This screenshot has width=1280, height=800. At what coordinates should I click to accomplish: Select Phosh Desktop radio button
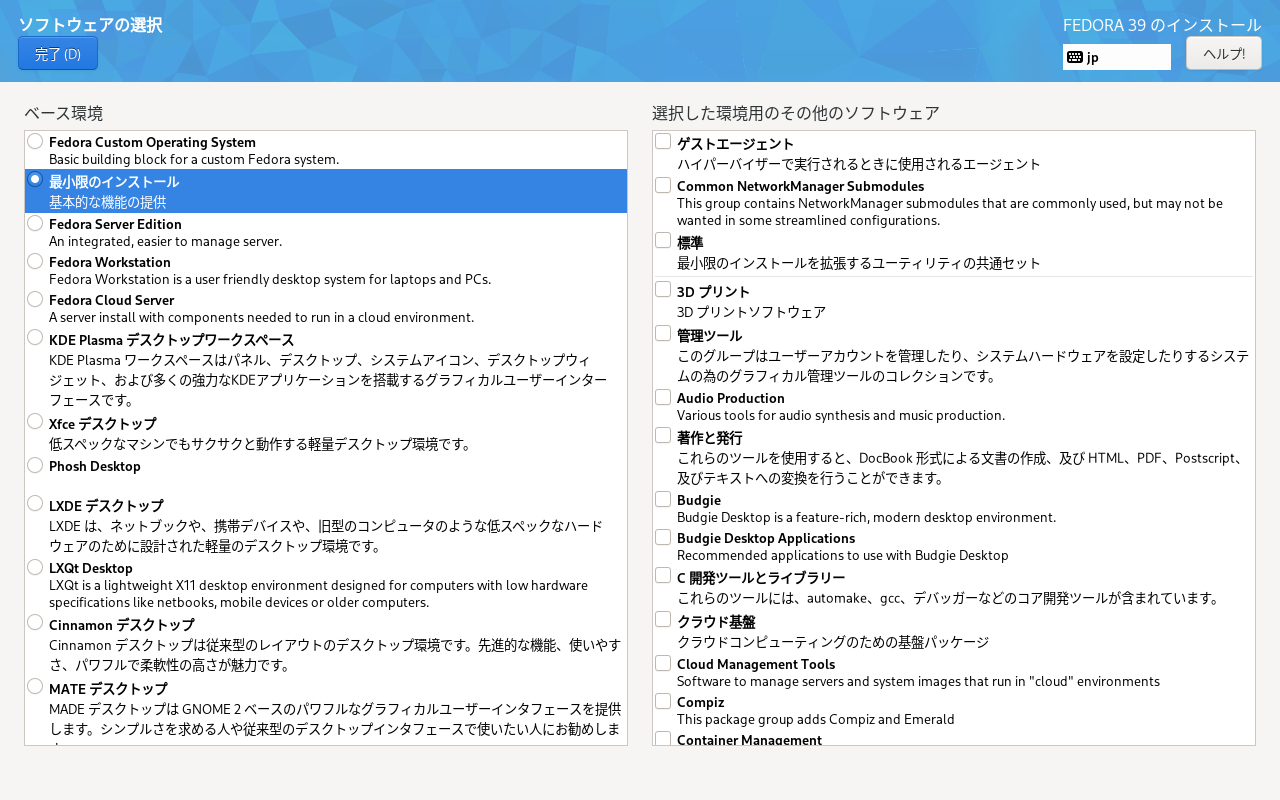click(x=35, y=465)
